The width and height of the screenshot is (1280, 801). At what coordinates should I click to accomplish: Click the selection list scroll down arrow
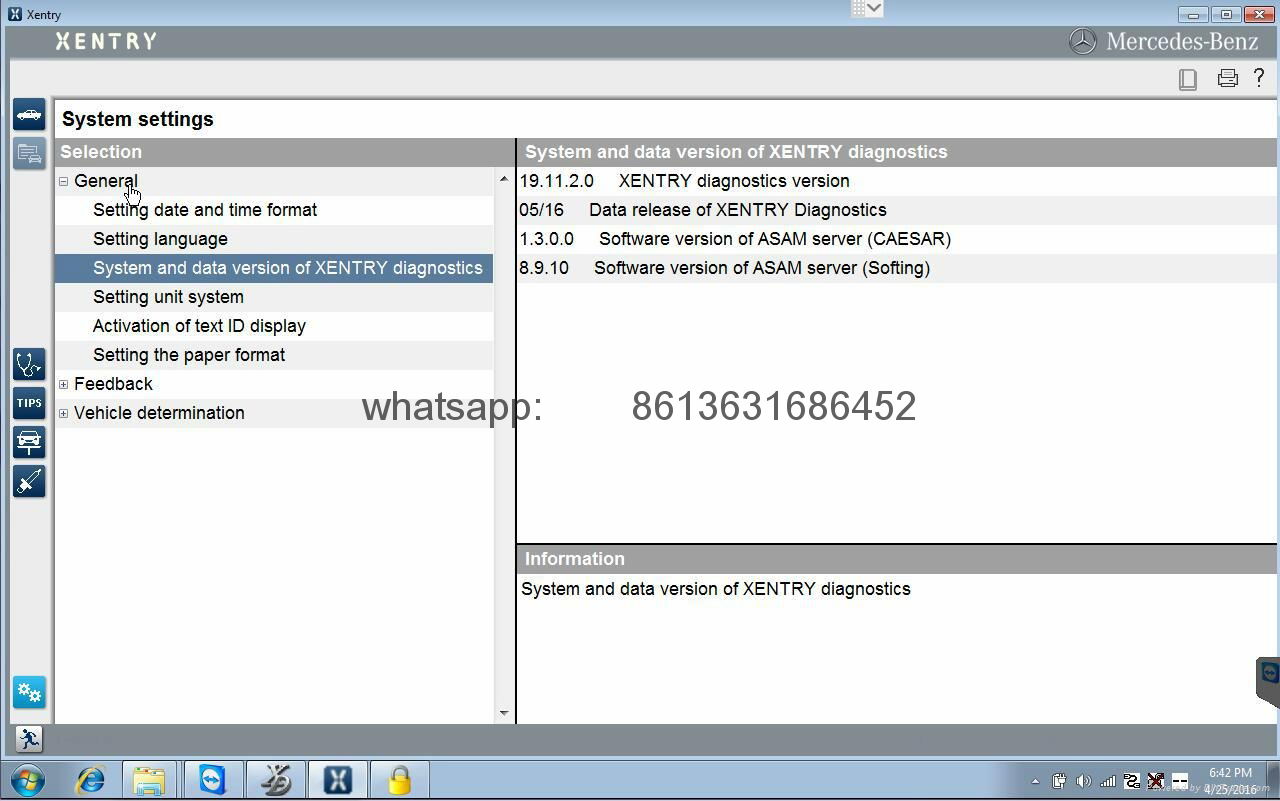coord(503,713)
